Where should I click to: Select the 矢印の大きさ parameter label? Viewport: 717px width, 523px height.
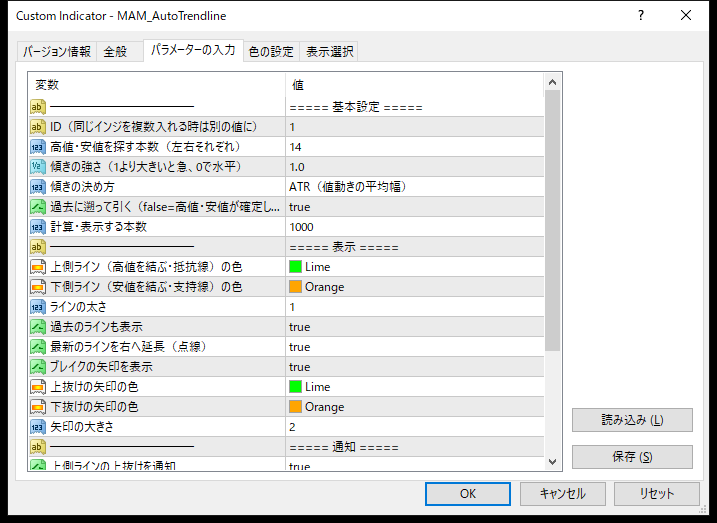82,427
